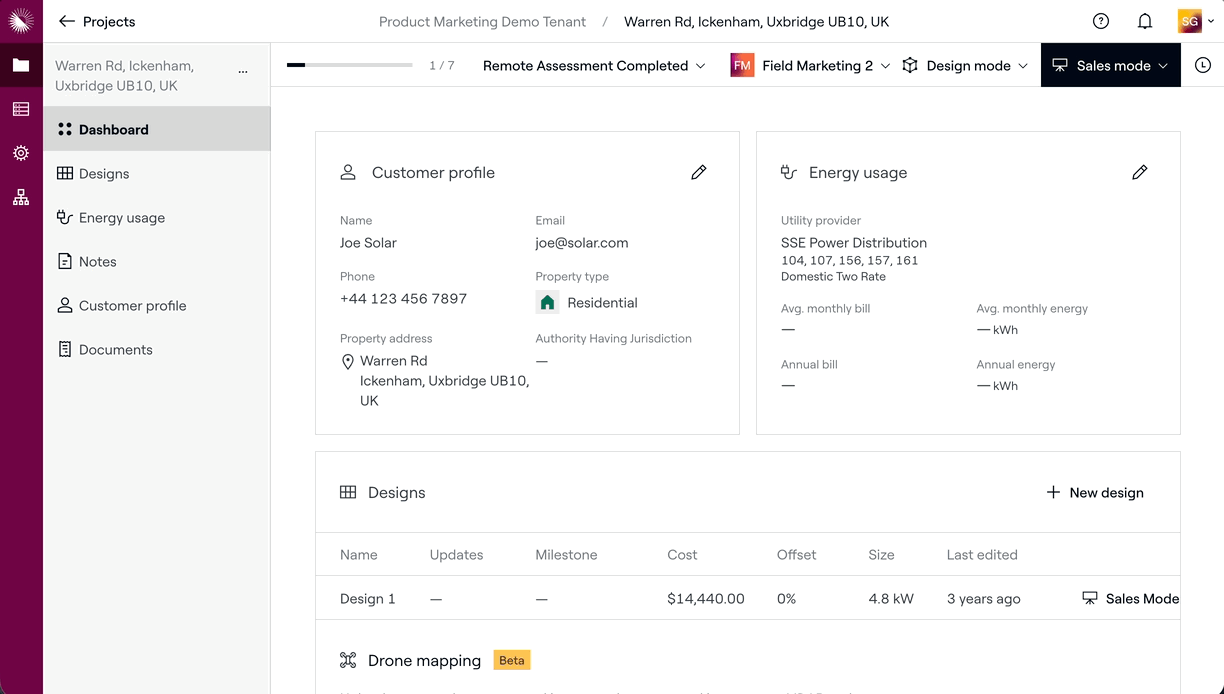Edit energy usage with pencil icon
The image size is (1224, 694).
(1139, 173)
